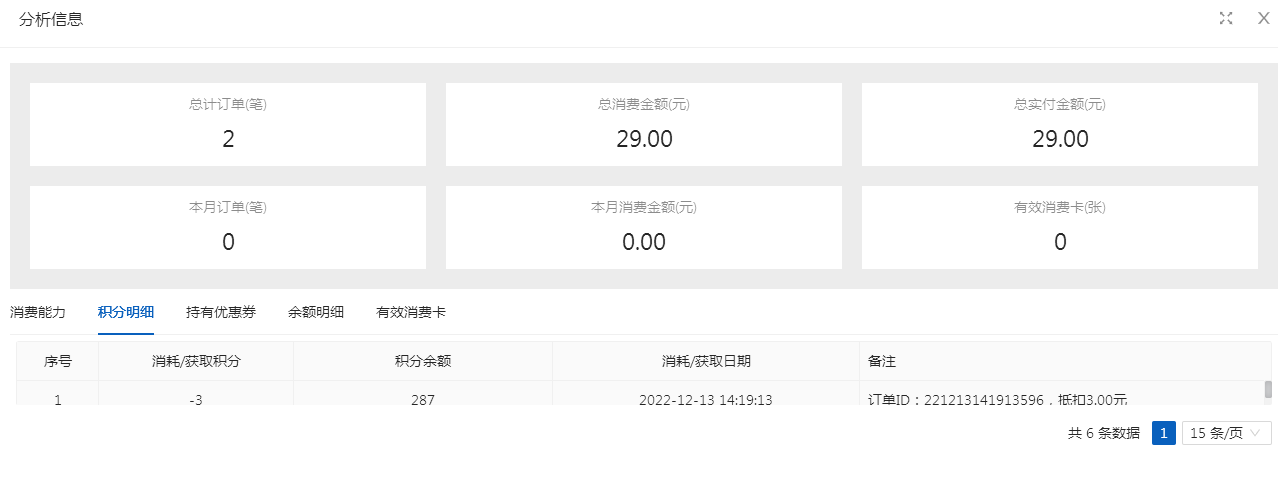Click the 总实付金额(元) statistics card
The width and height of the screenshot is (1278, 481).
(1060, 124)
